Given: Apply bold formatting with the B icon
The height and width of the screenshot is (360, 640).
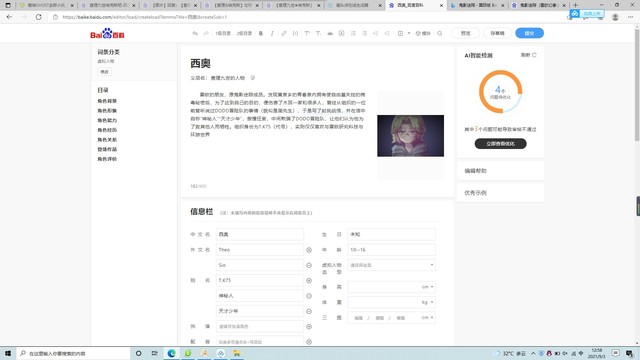Looking at the screenshot, I should [x=261, y=33].
